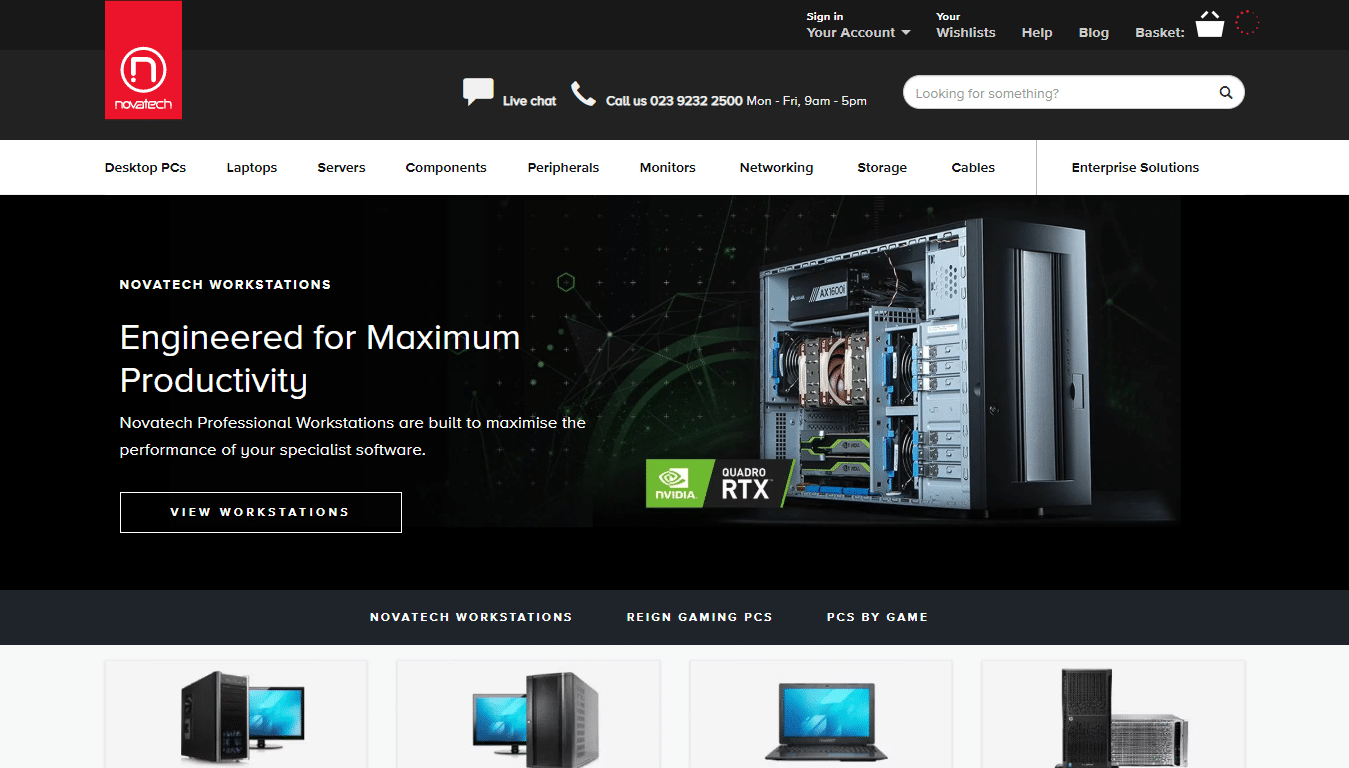Click the View Workstations button
The height and width of the screenshot is (768, 1349).
(x=261, y=512)
